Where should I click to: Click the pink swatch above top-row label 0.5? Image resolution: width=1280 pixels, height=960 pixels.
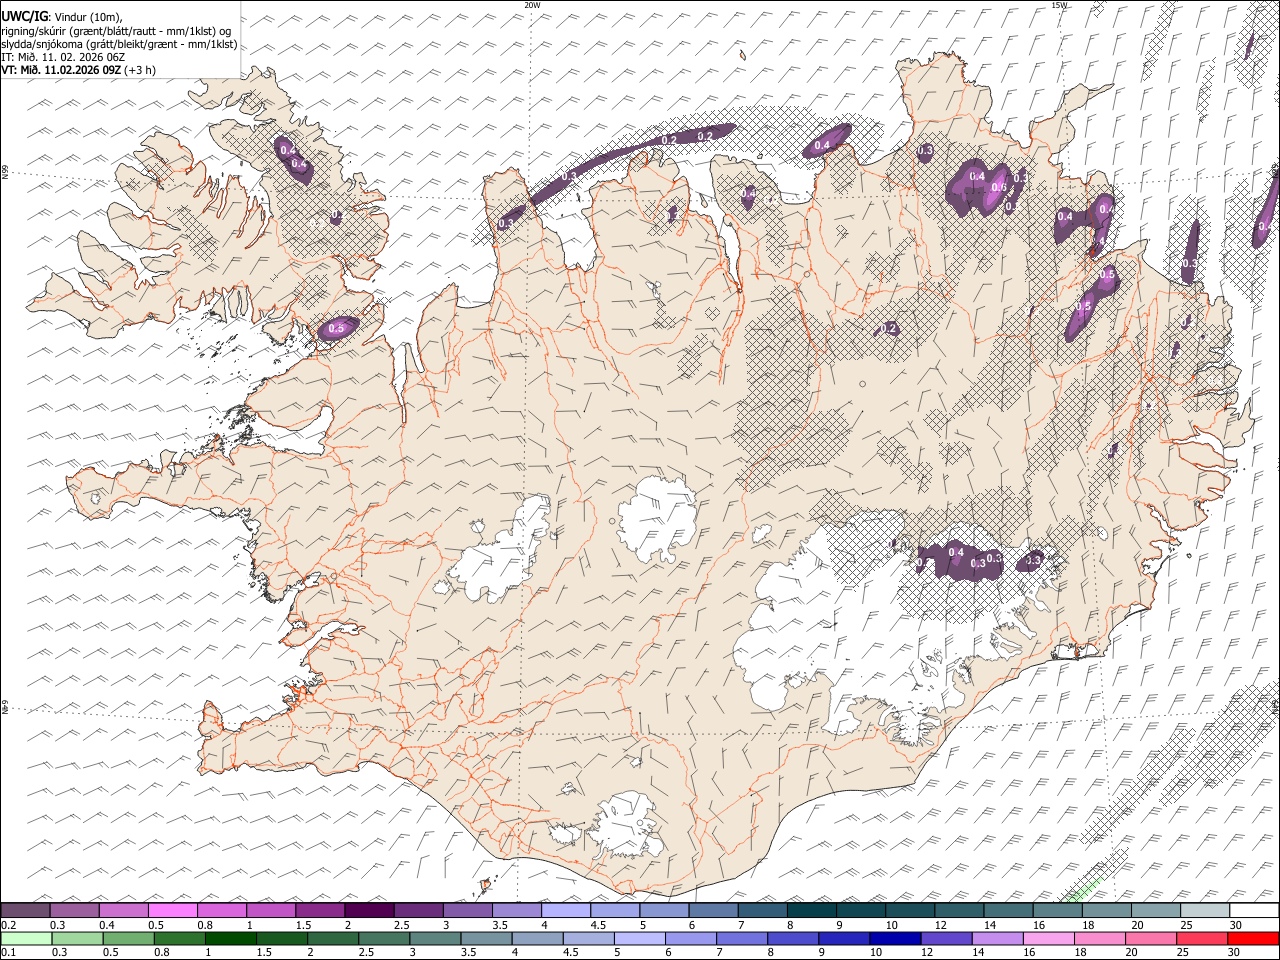coord(172,910)
